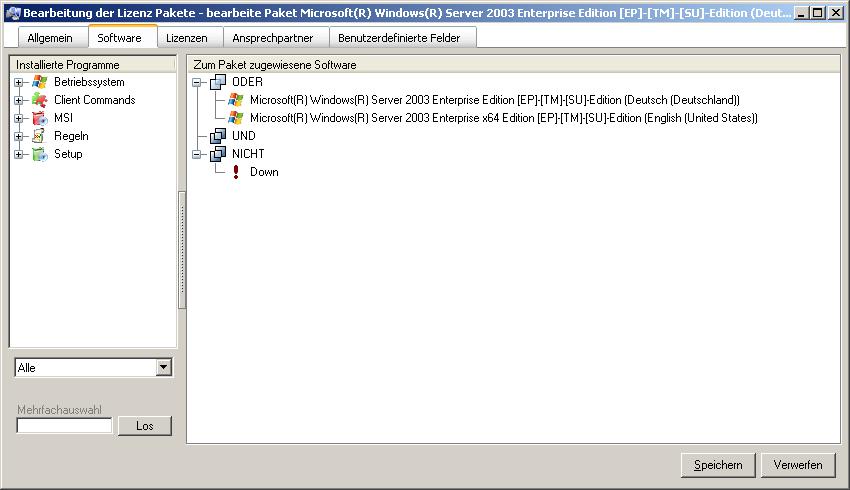This screenshot has height=490, width=850.
Task: Click the Zum Paket zugewiesene Software header
Action: click(513, 65)
